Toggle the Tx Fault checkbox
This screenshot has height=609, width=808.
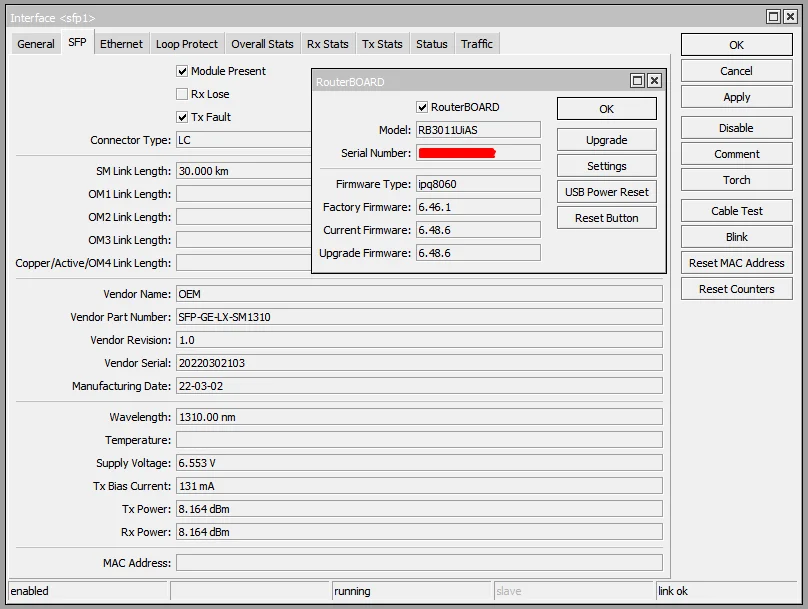pos(182,117)
